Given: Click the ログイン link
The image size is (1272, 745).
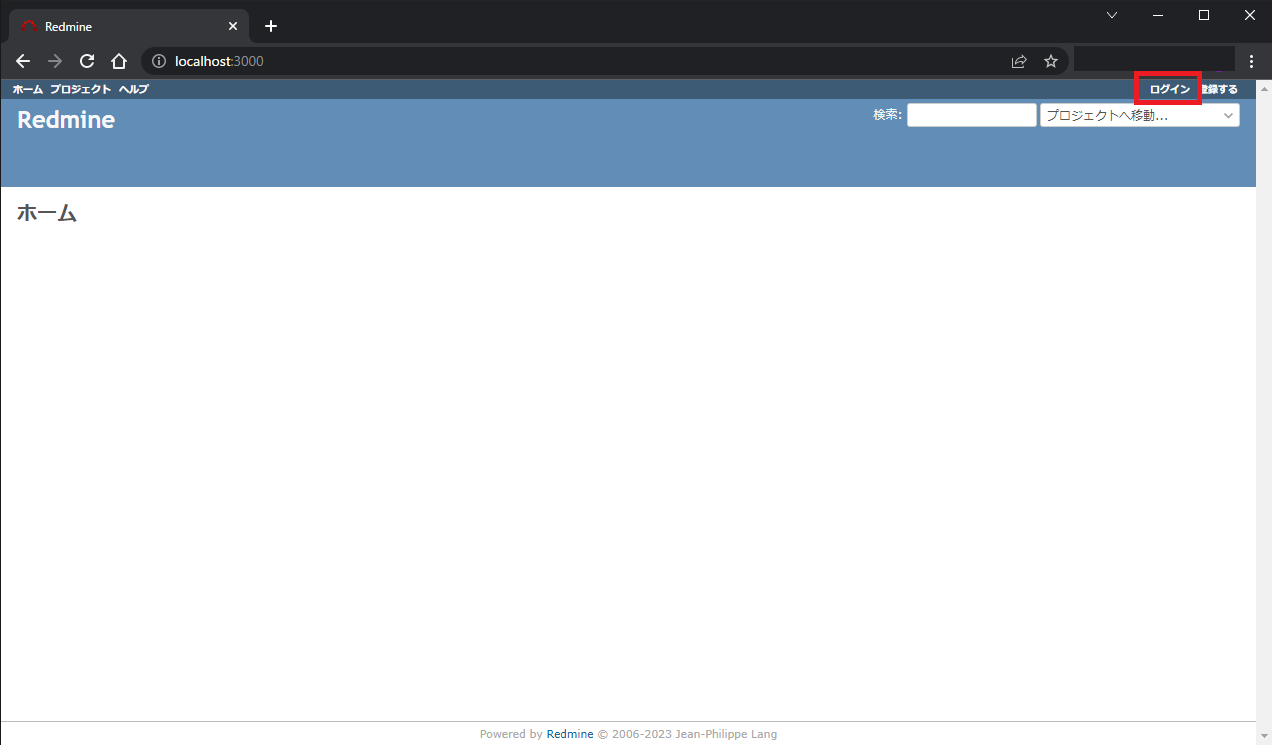Looking at the screenshot, I should [1167, 88].
